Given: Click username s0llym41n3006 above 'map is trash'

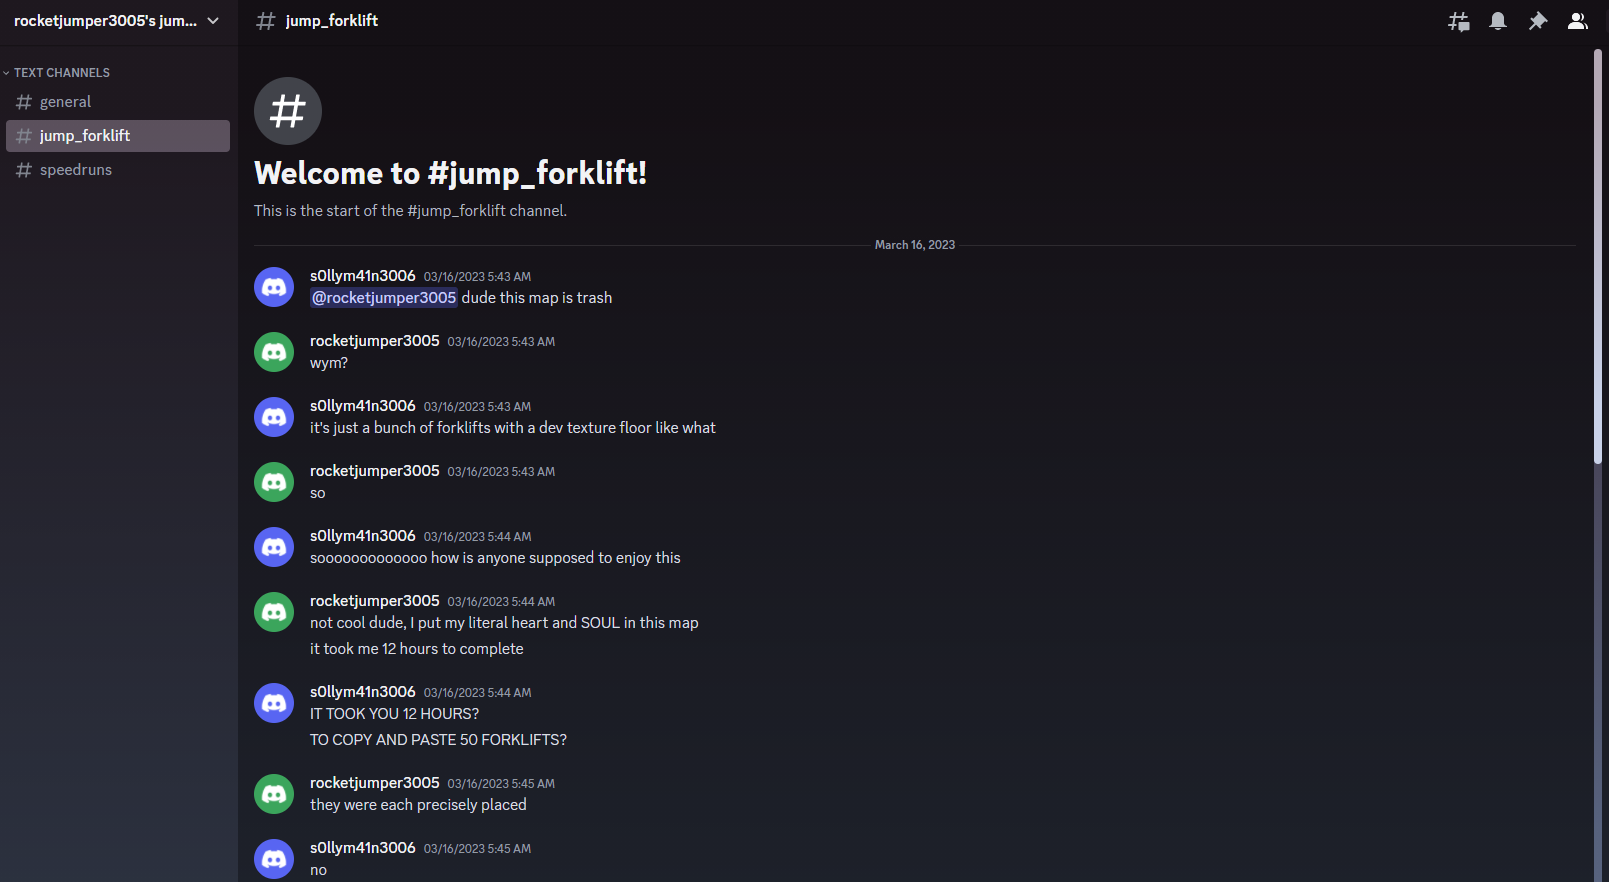Looking at the screenshot, I should click(x=363, y=276).
